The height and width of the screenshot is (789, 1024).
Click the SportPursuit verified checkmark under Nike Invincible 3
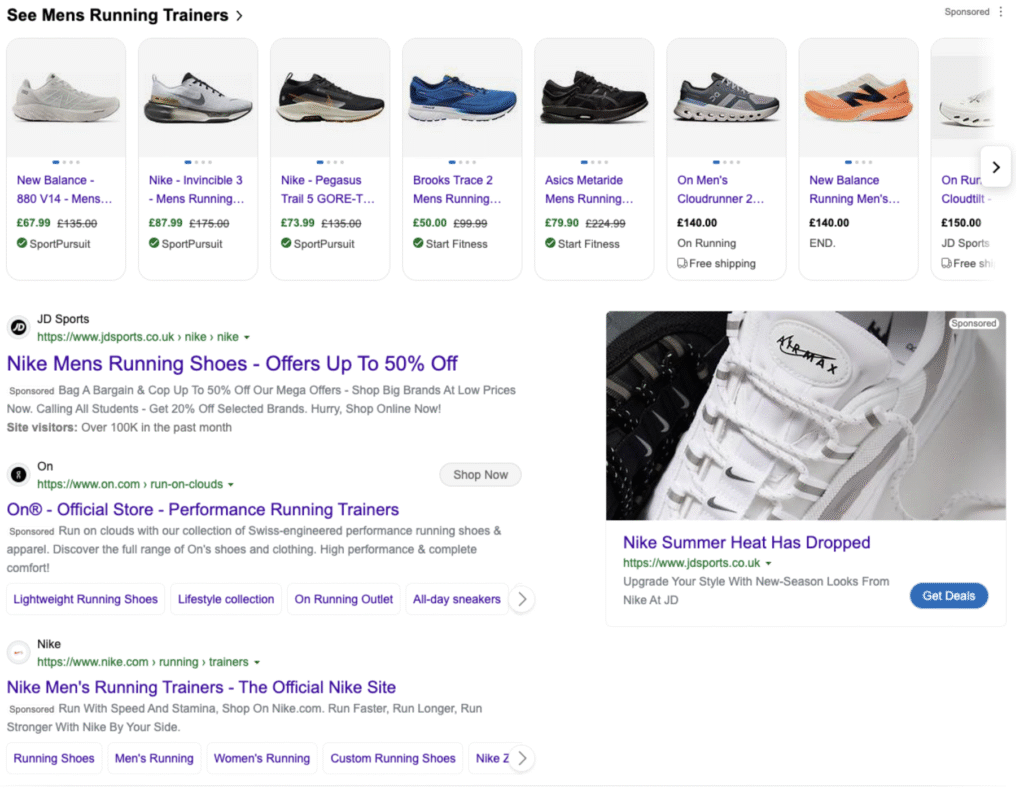[x=154, y=244]
